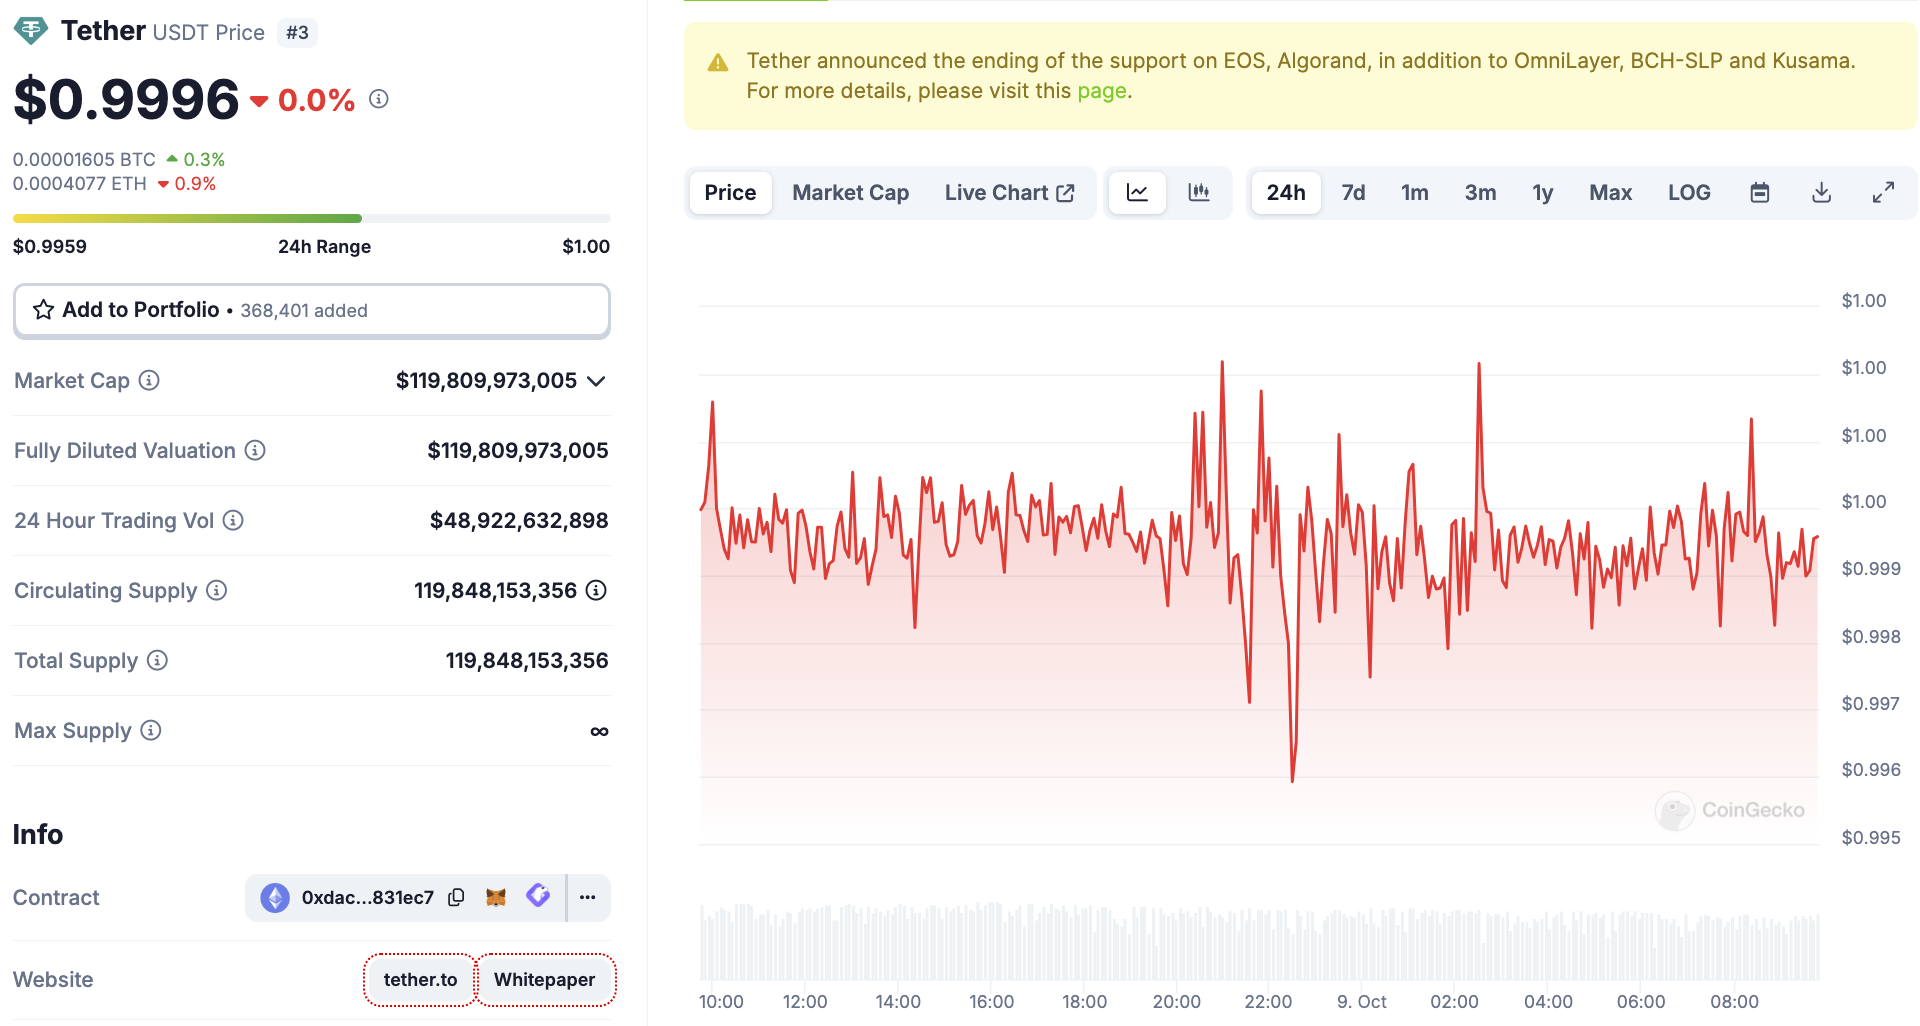
Task: Switch to candlestick chart icon
Action: pyautogui.click(x=1198, y=192)
